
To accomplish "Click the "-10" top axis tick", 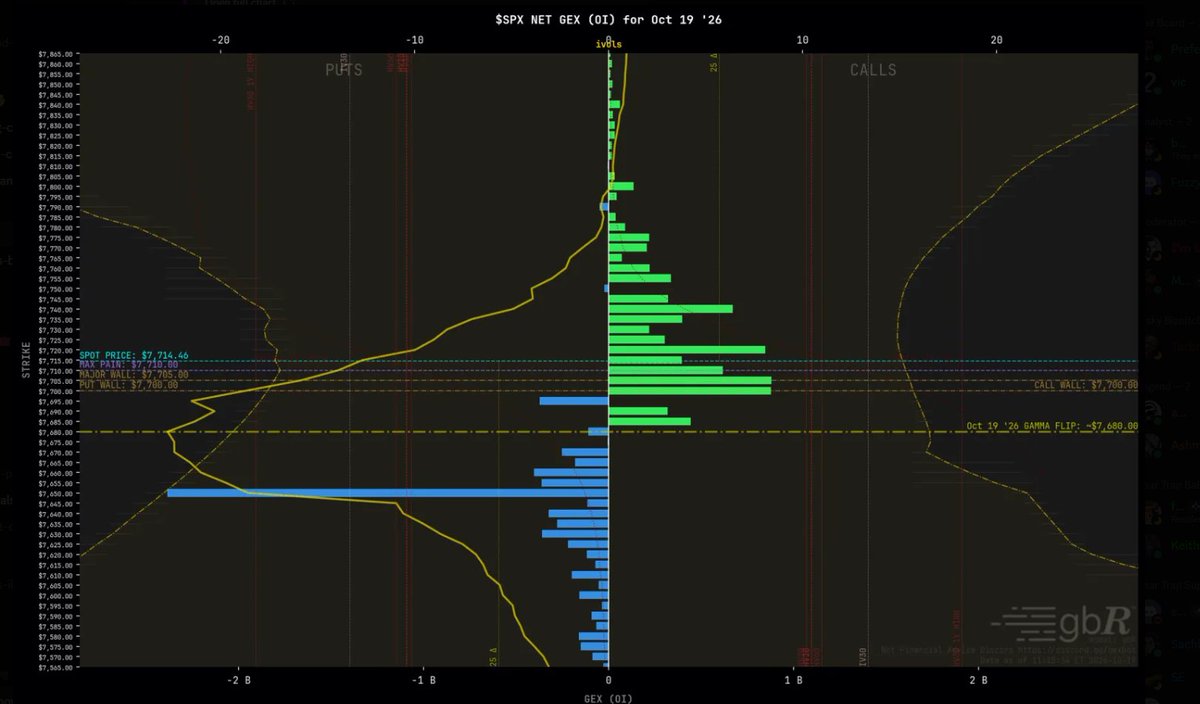I will [415, 40].
